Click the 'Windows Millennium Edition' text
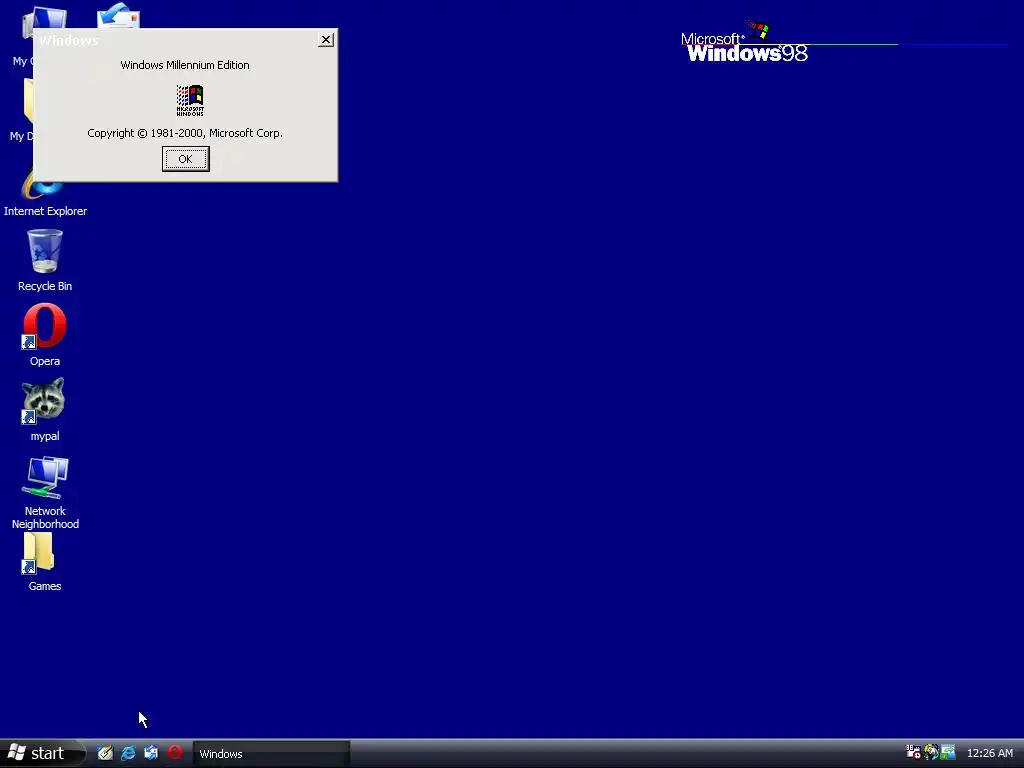This screenshot has width=1024, height=768. 185,65
